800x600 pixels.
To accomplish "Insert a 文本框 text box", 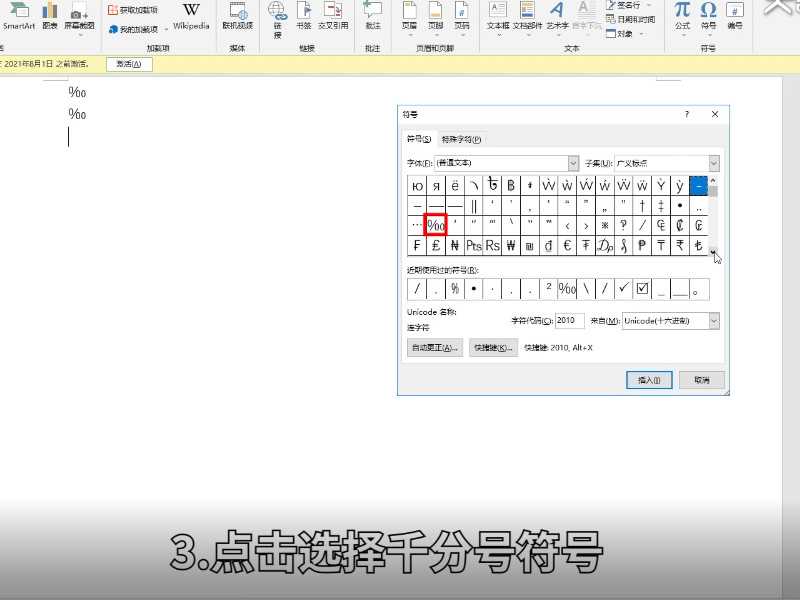I will coord(498,15).
